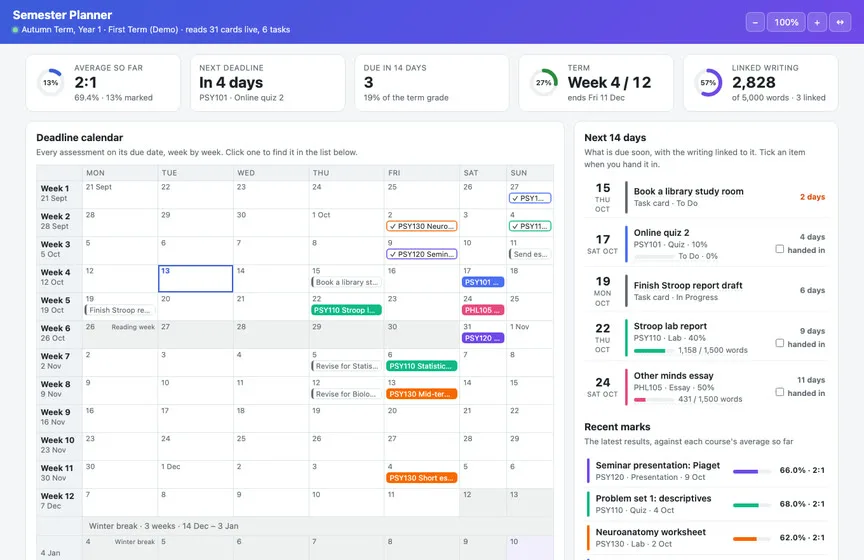Open the orange PSY130 Short es event
864x560 pixels.
pos(422,478)
